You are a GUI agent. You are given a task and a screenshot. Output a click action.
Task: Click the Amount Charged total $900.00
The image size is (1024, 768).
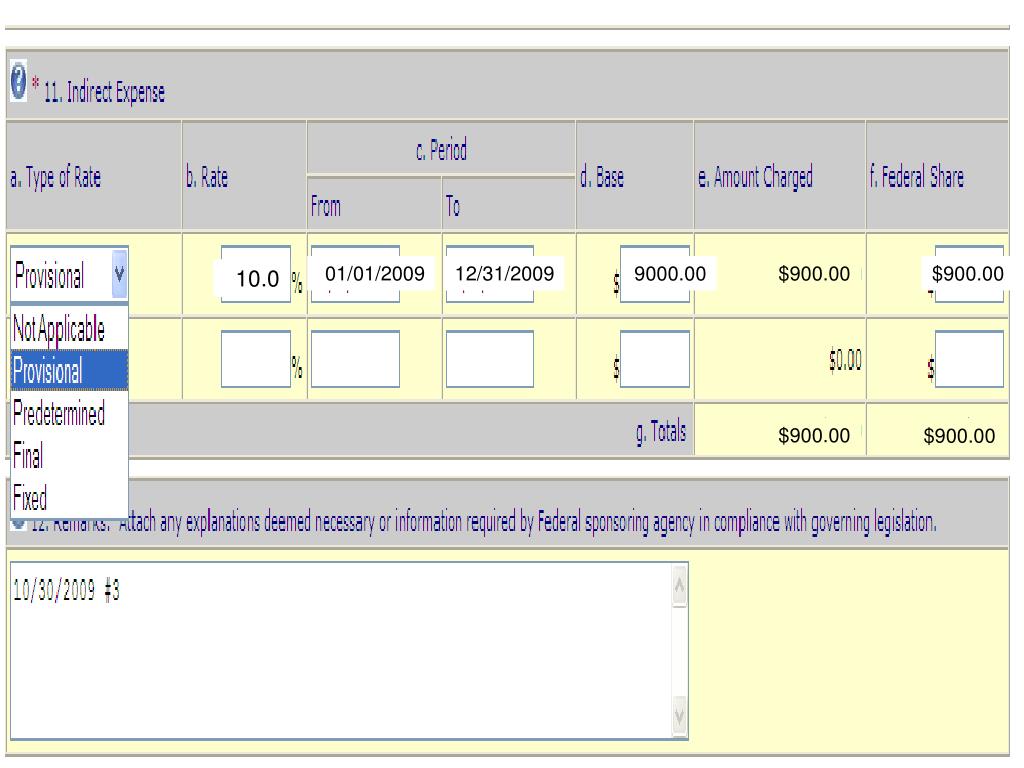(814, 436)
